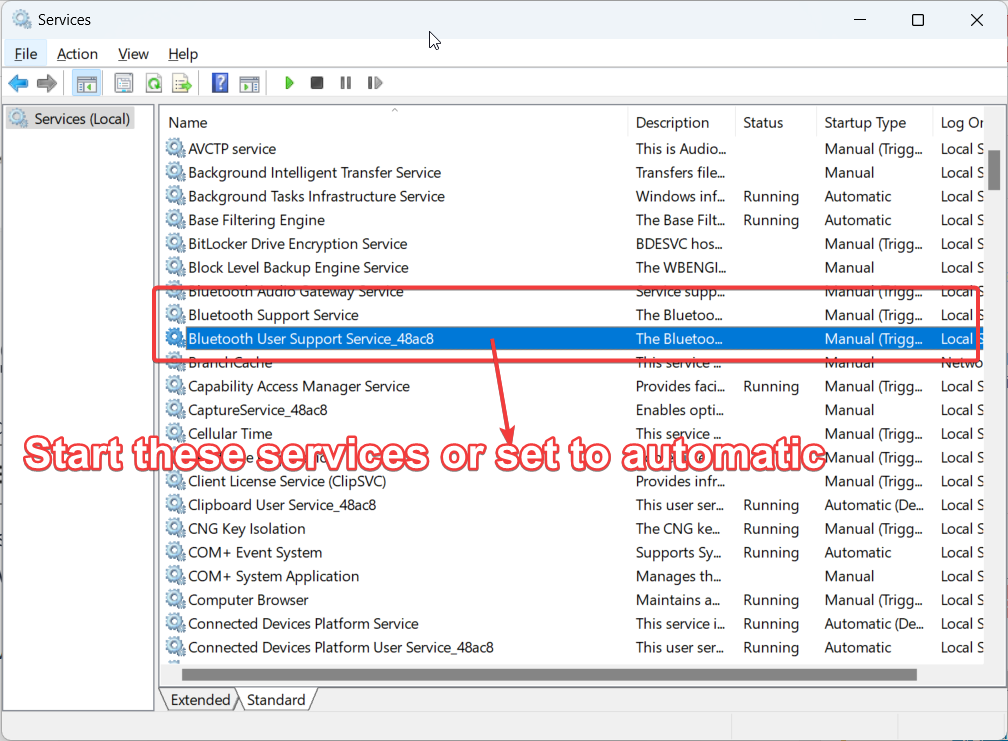The height and width of the screenshot is (741, 1008).
Task: Select Services (Local) in left tree
Action: [x=81, y=119]
